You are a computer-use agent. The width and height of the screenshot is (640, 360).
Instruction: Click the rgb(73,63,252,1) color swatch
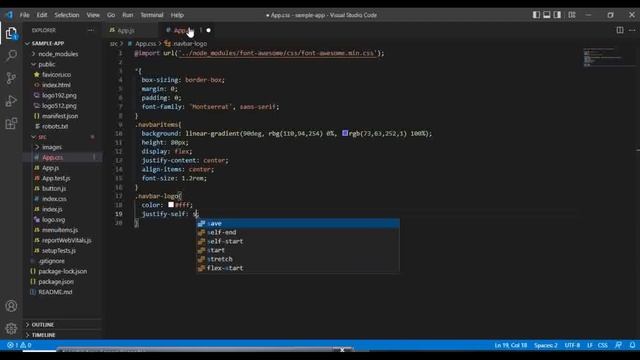pyautogui.click(x=345, y=133)
